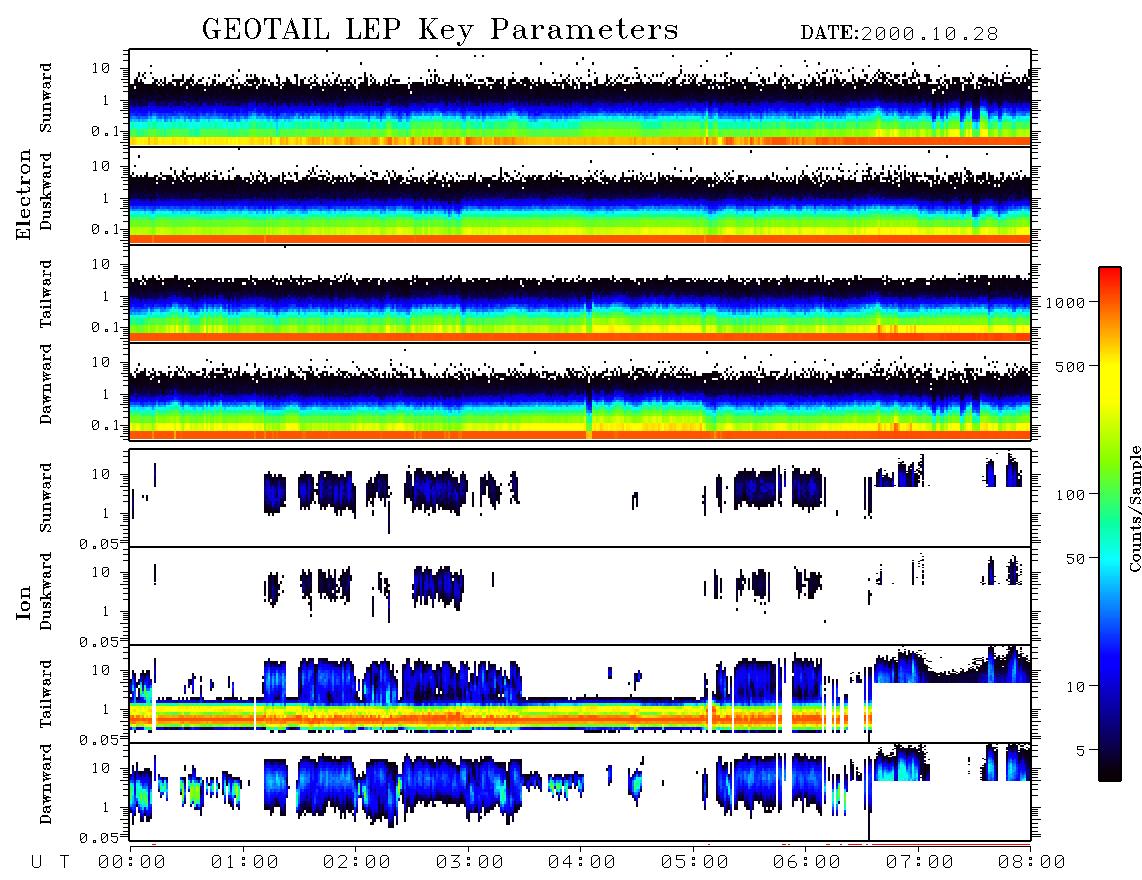Image resolution: width=1142 pixels, height=880 pixels.
Task: Select the Ion "Tailward" panel label
Action: (x=46, y=694)
